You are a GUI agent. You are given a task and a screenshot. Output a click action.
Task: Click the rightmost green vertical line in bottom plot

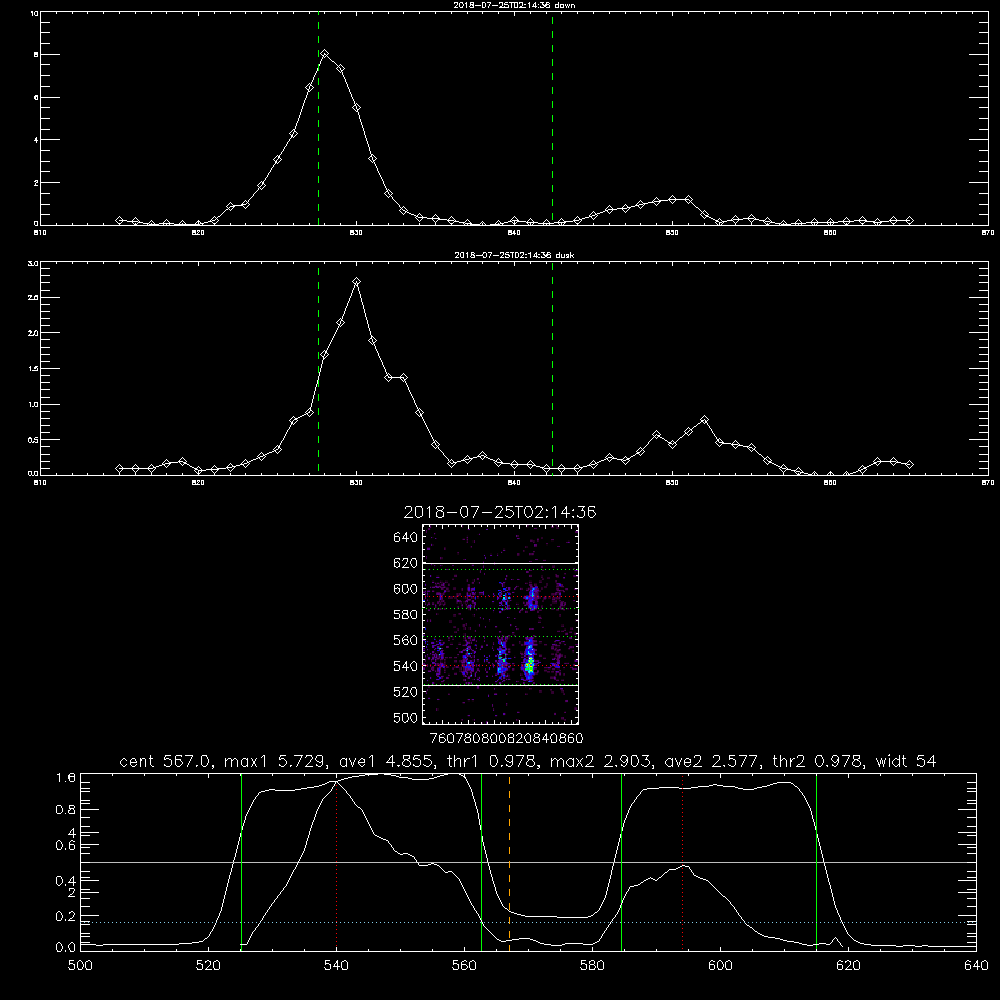tap(816, 861)
